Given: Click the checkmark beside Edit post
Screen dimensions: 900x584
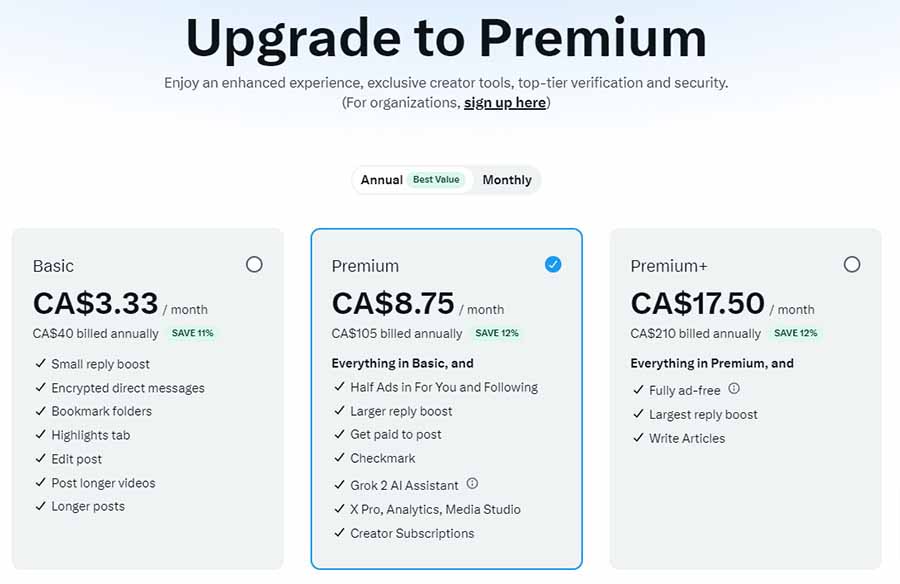Looking at the screenshot, I should (41, 459).
